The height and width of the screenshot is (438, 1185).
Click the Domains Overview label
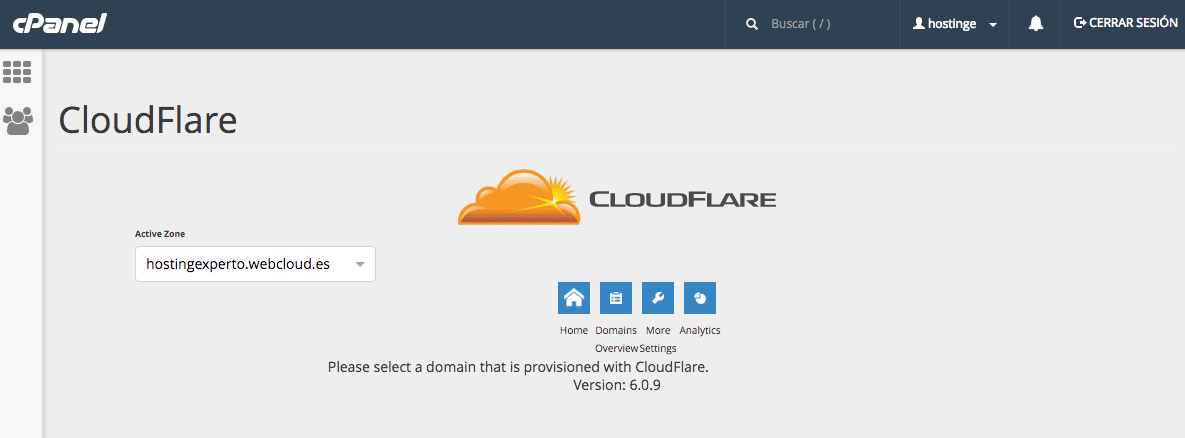click(x=616, y=340)
